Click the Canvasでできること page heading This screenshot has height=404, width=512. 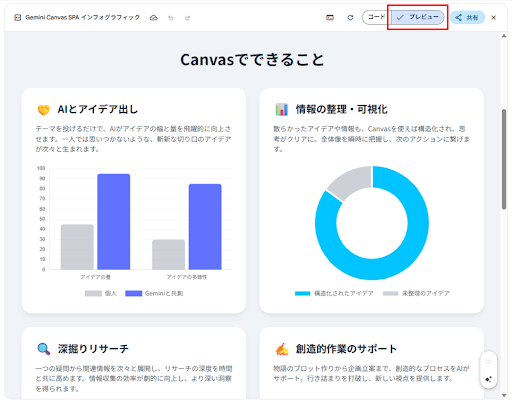coord(252,60)
